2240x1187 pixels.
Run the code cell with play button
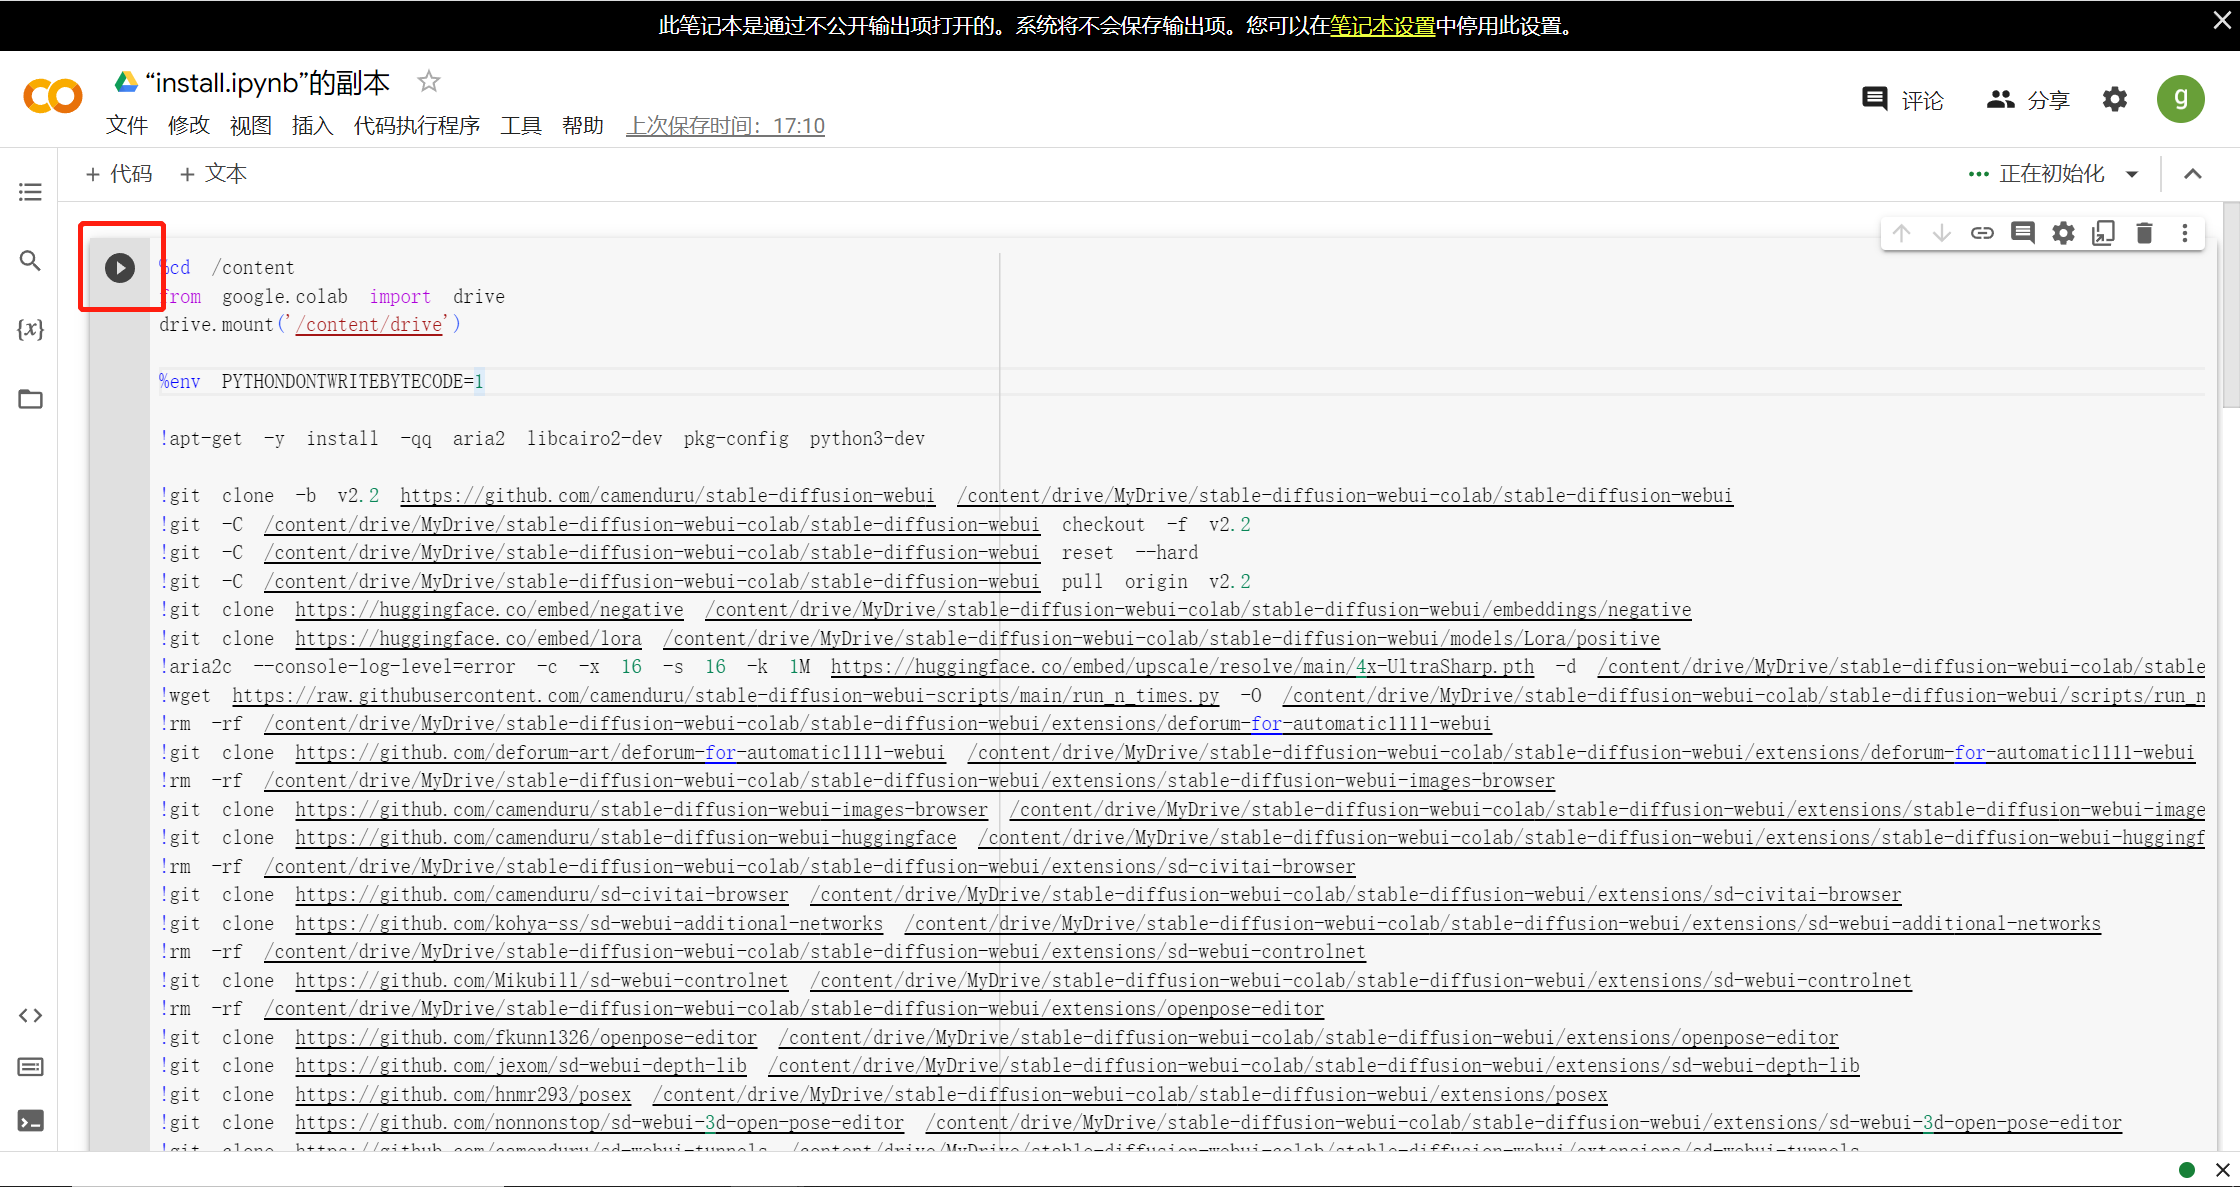pos(120,268)
